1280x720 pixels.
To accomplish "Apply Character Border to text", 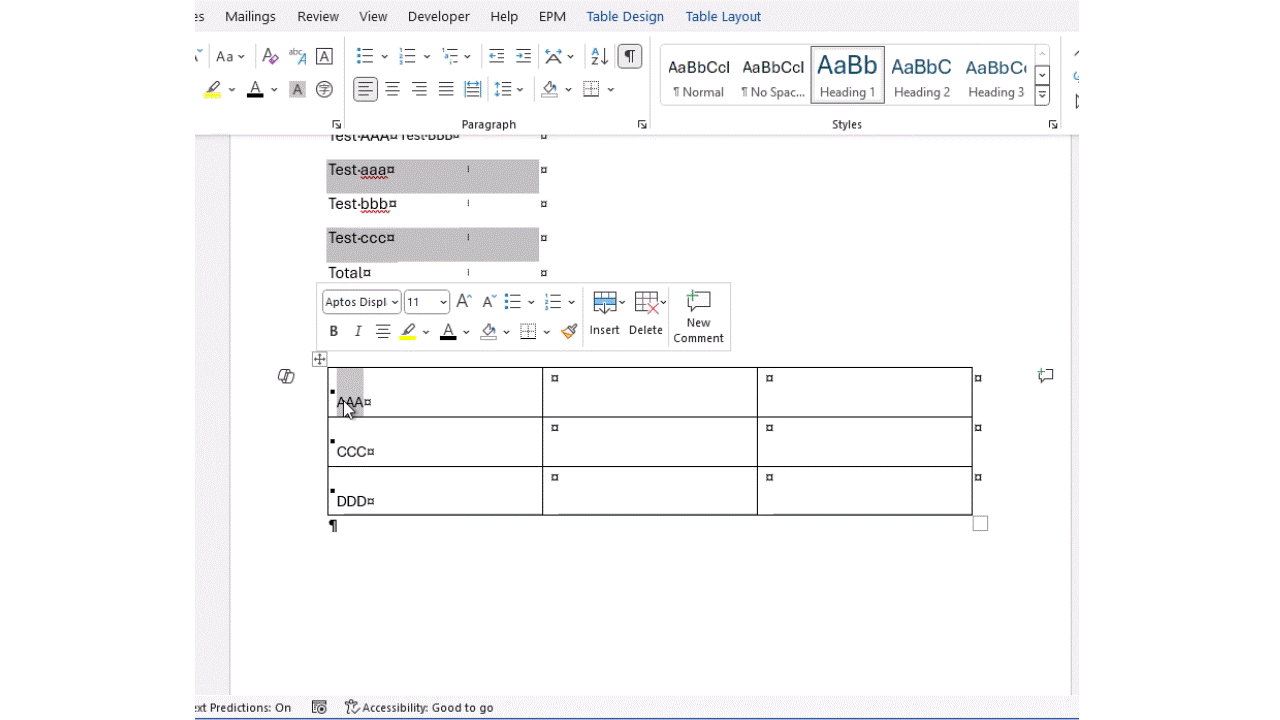I will pos(324,56).
